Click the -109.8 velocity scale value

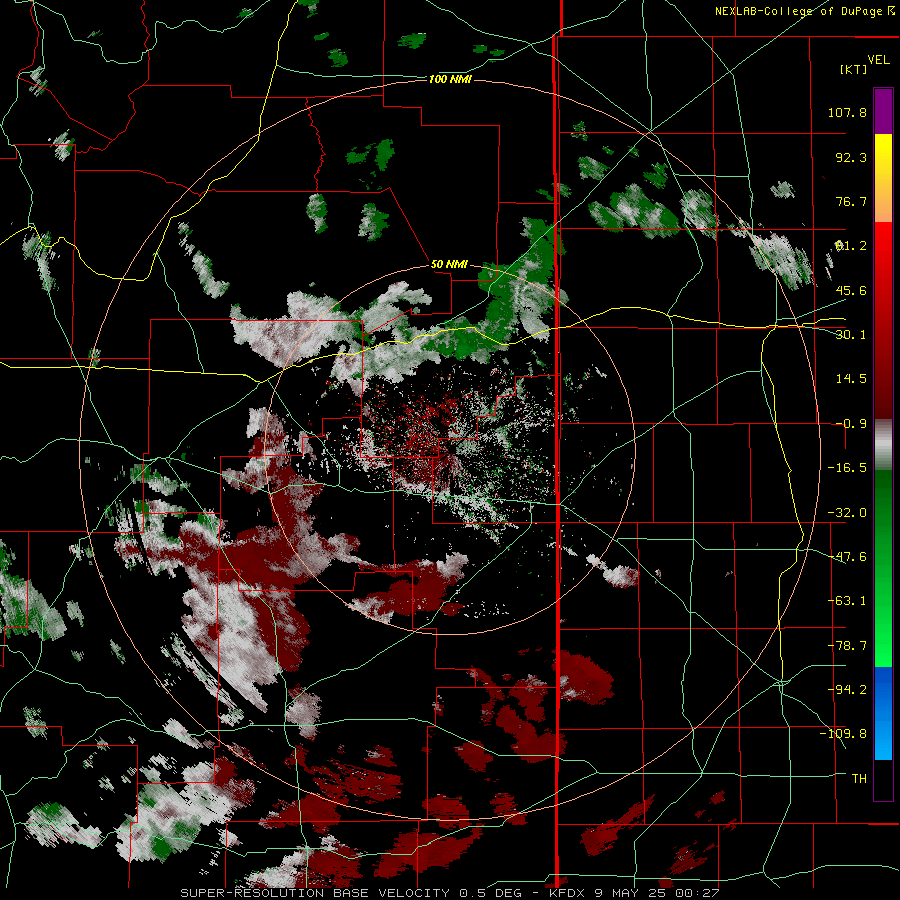point(843,734)
